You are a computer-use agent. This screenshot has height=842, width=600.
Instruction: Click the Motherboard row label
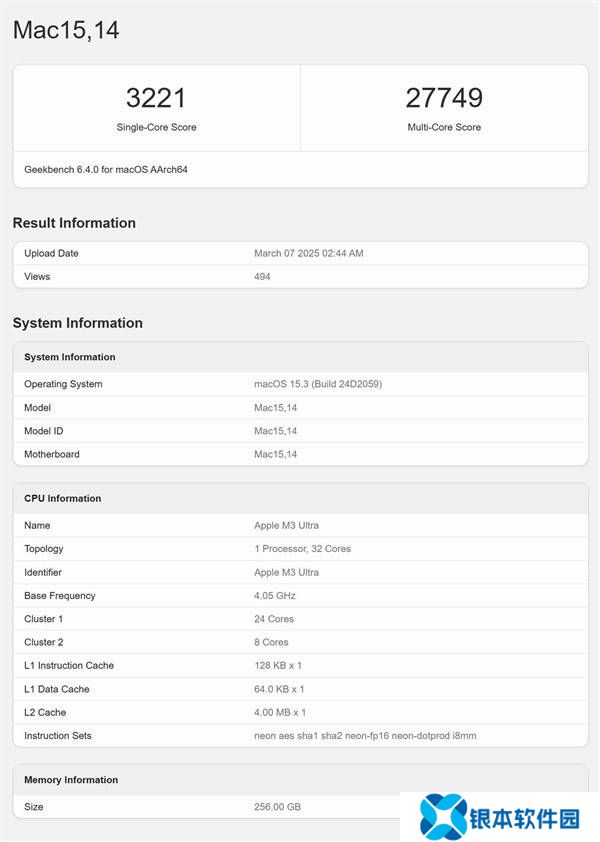coord(52,454)
